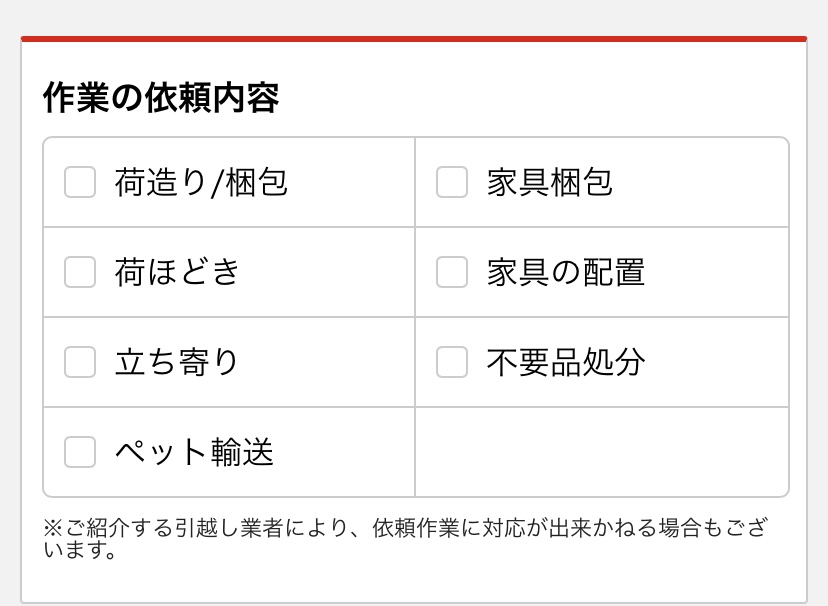Screen dimensions: 828x606
Task: Click the 家具梱包 label text
Action: (550, 182)
